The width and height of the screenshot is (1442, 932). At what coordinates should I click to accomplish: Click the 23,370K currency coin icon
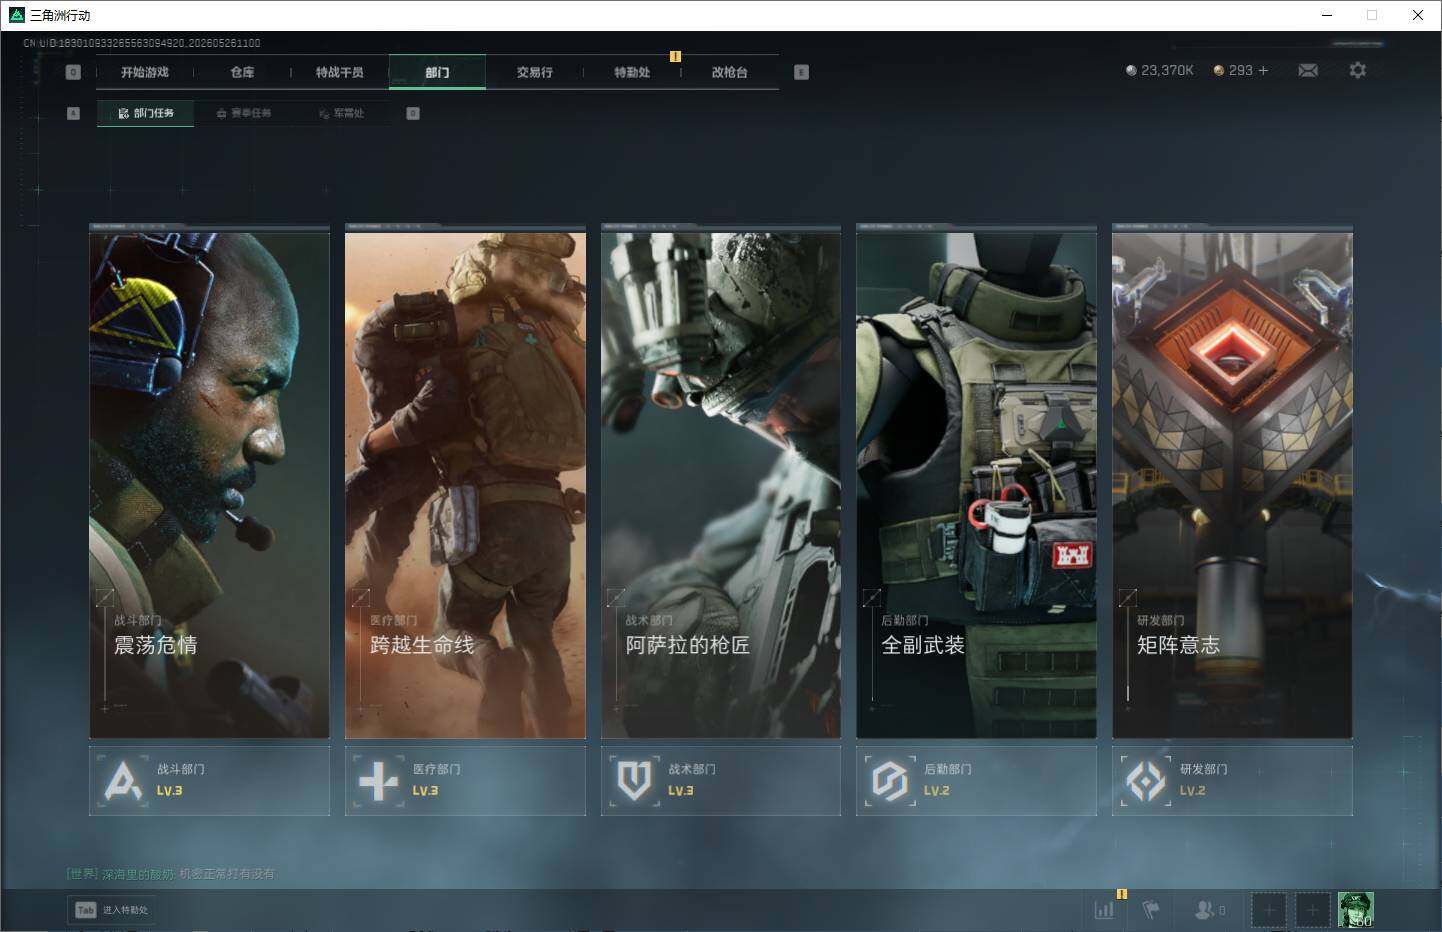1131,70
